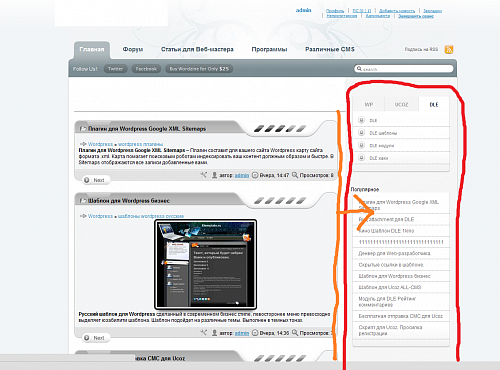Click views magnifier icon in Wordpress бизнес footer
The height and width of the screenshot is (370, 500).
coord(295,333)
